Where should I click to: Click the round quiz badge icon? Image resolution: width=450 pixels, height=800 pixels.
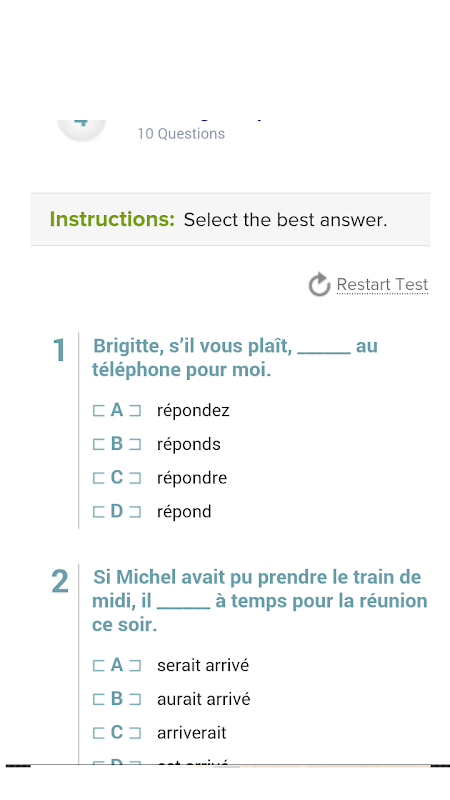coord(81,130)
